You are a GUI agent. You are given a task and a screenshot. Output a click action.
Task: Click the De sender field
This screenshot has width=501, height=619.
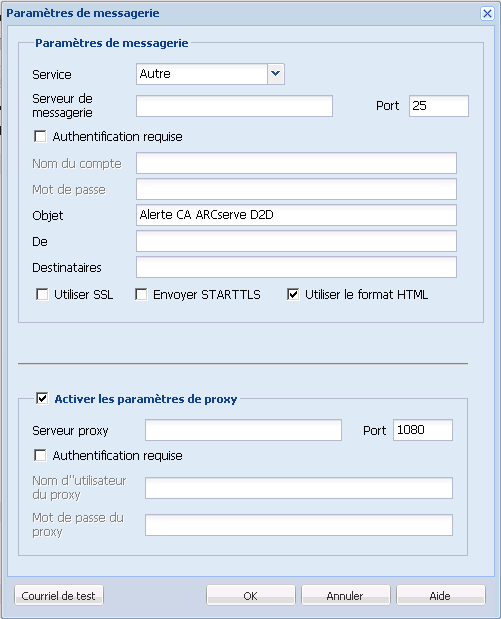point(296,241)
